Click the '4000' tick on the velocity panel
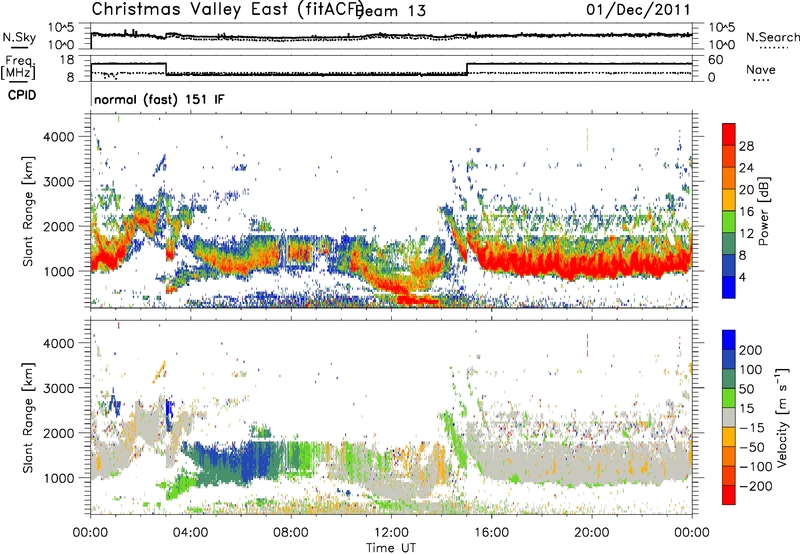Viewport: 800px width, 554px height. (59, 343)
